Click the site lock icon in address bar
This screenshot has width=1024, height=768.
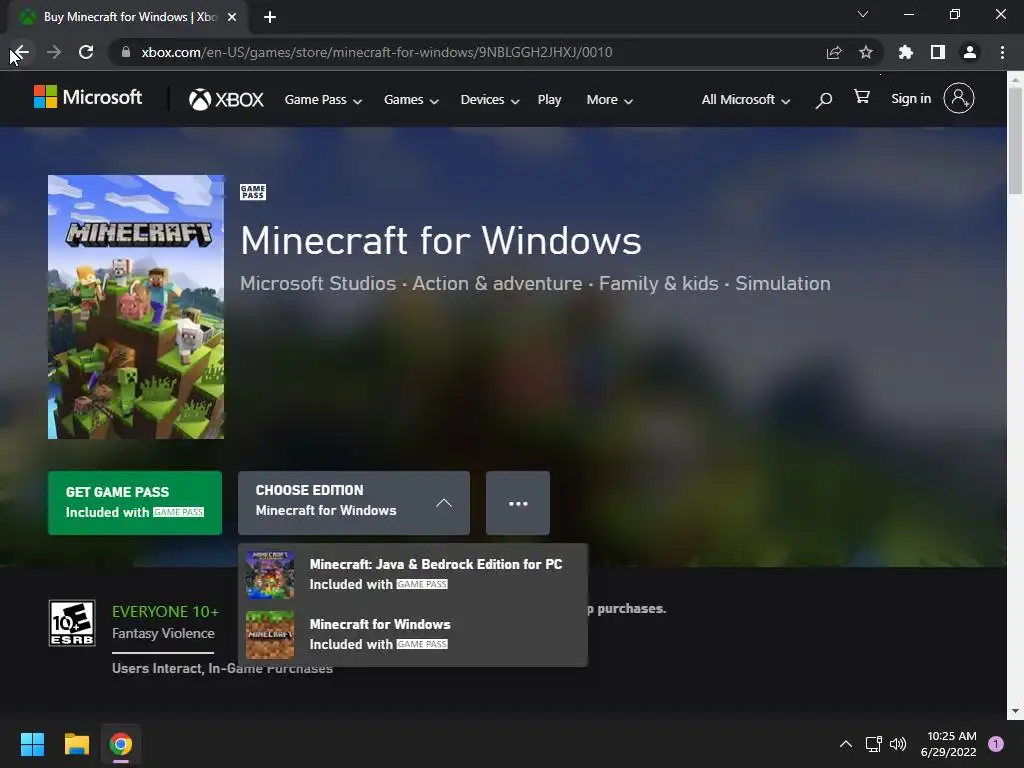[x=126, y=52]
